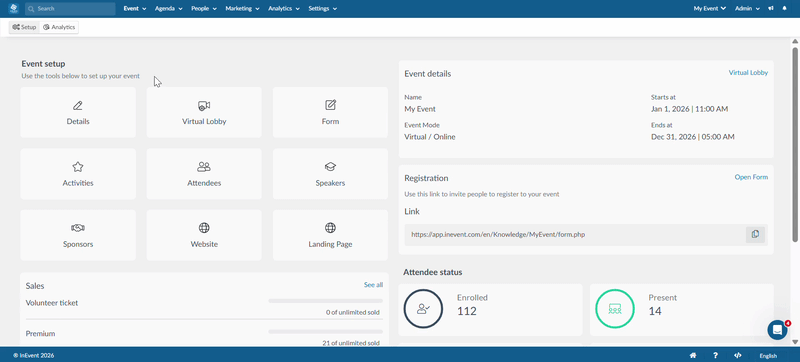Click See all in the Sales panel

373,285
